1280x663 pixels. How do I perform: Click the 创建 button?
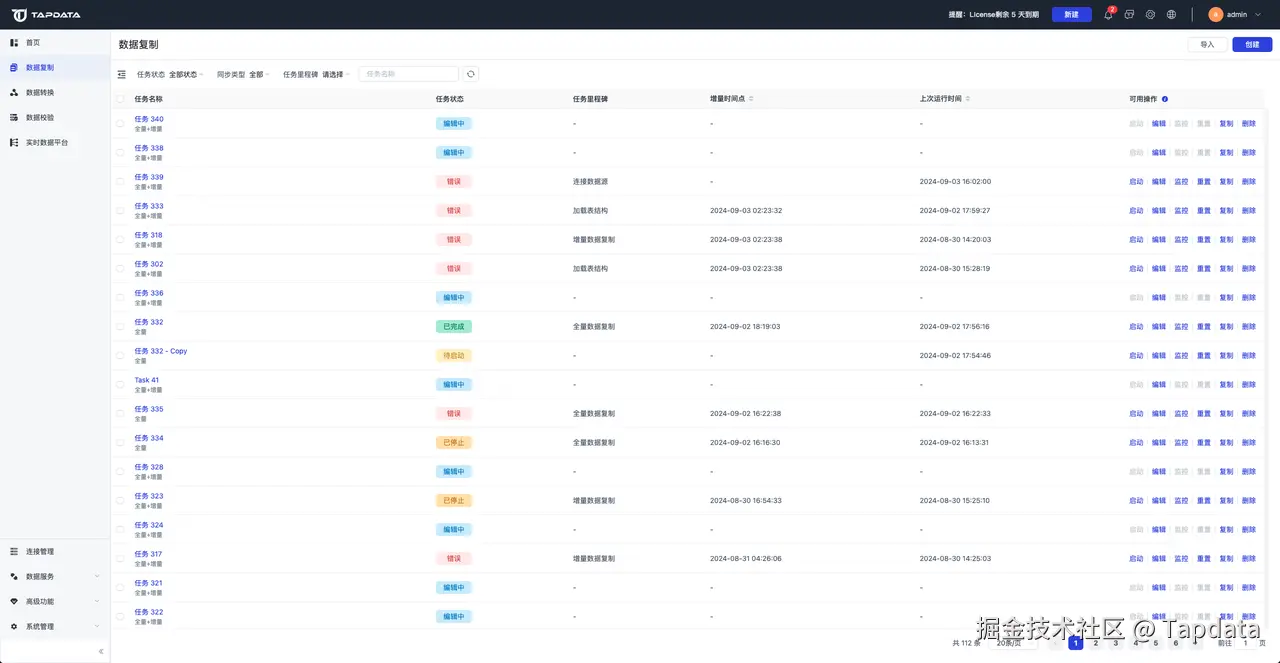(1252, 44)
